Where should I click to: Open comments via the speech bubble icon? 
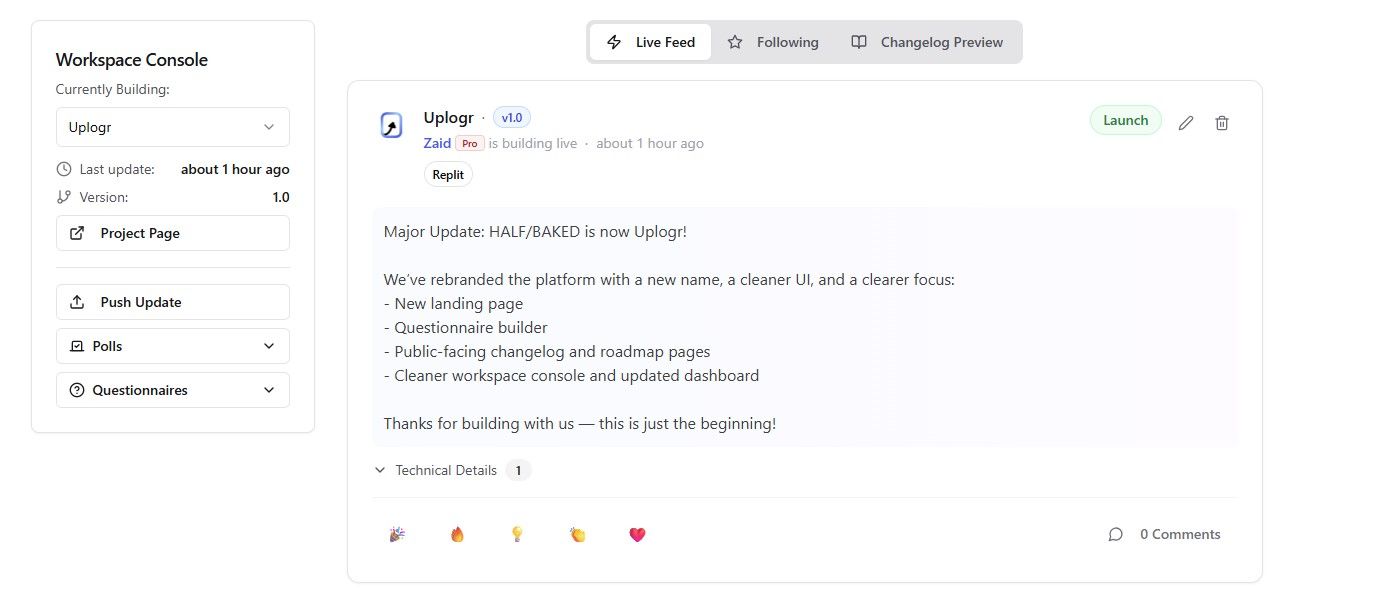(x=1116, y=534)
